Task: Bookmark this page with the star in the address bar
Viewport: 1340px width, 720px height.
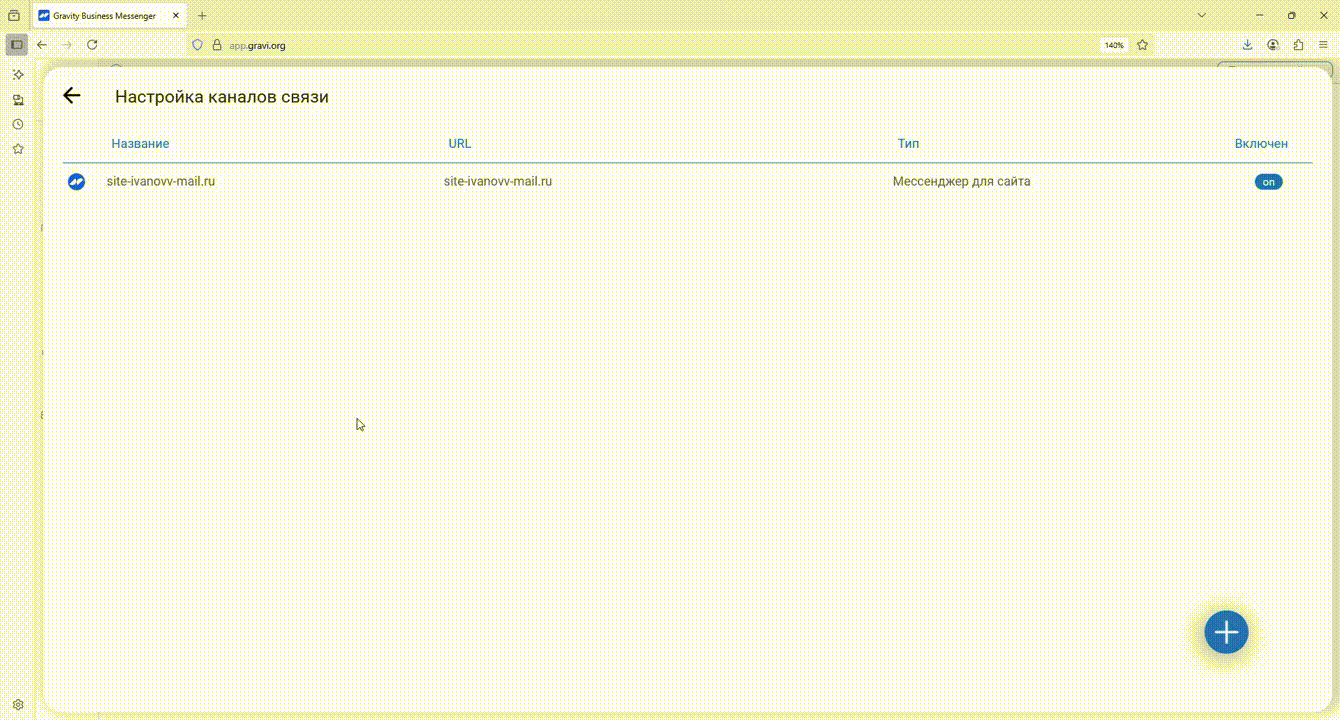Action: (1142, 45)
